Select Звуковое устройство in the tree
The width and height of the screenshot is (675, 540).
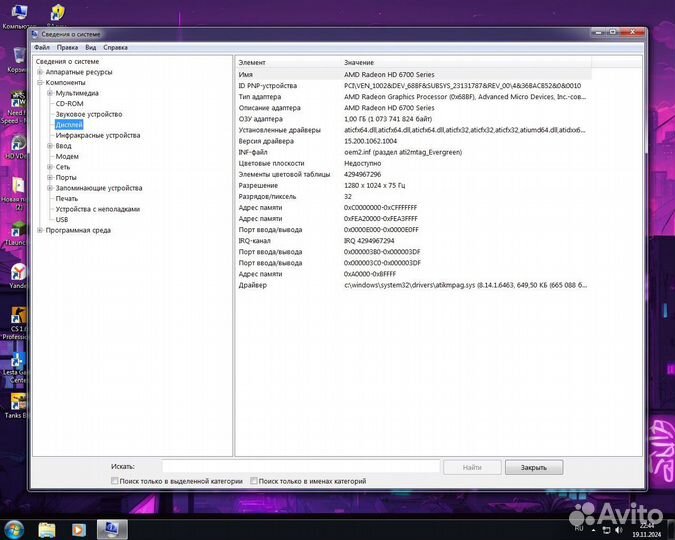pos(89,114)
